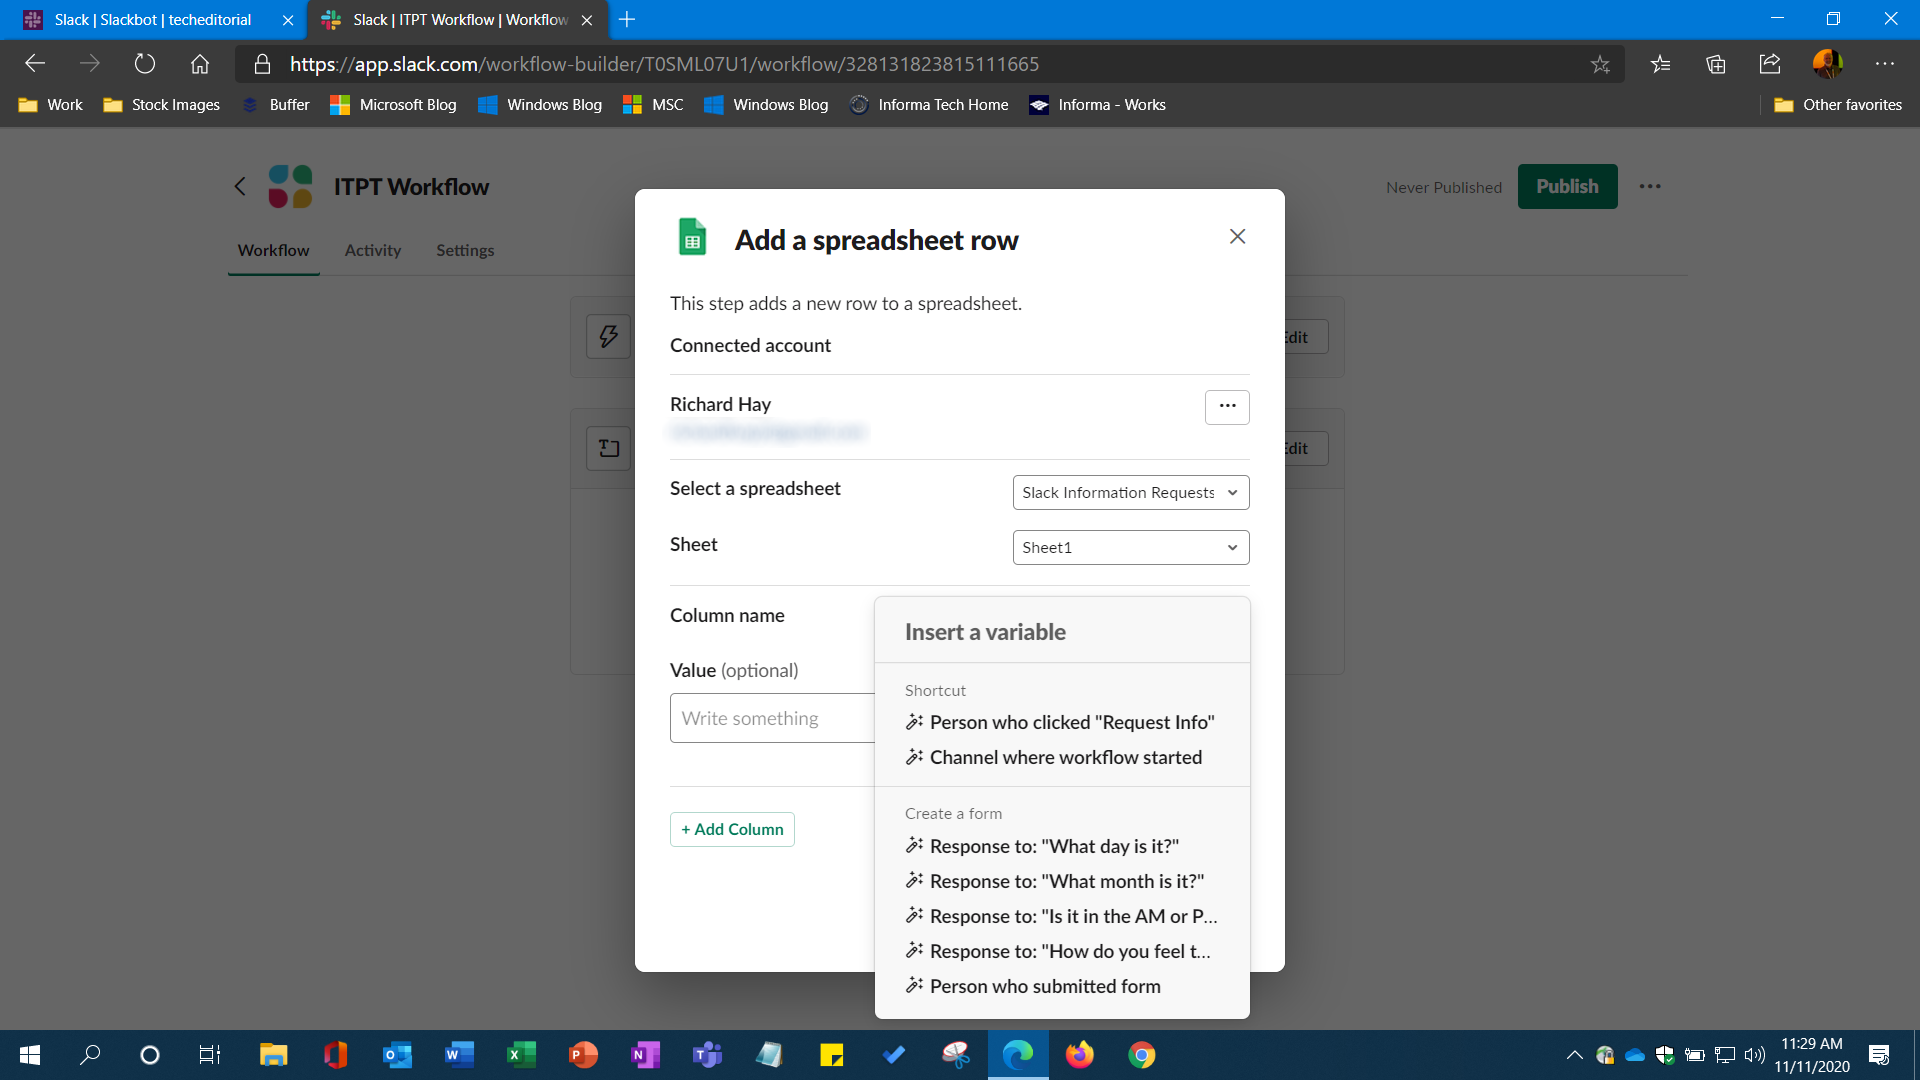Click the back arrow beside ITPT Workflow

click(x=240, y=186)
